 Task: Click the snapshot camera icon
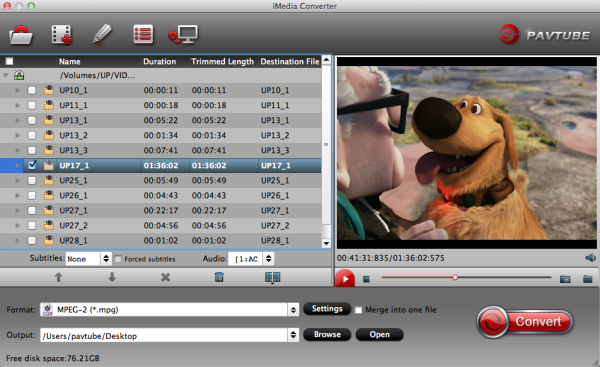[x=565, y=279]
